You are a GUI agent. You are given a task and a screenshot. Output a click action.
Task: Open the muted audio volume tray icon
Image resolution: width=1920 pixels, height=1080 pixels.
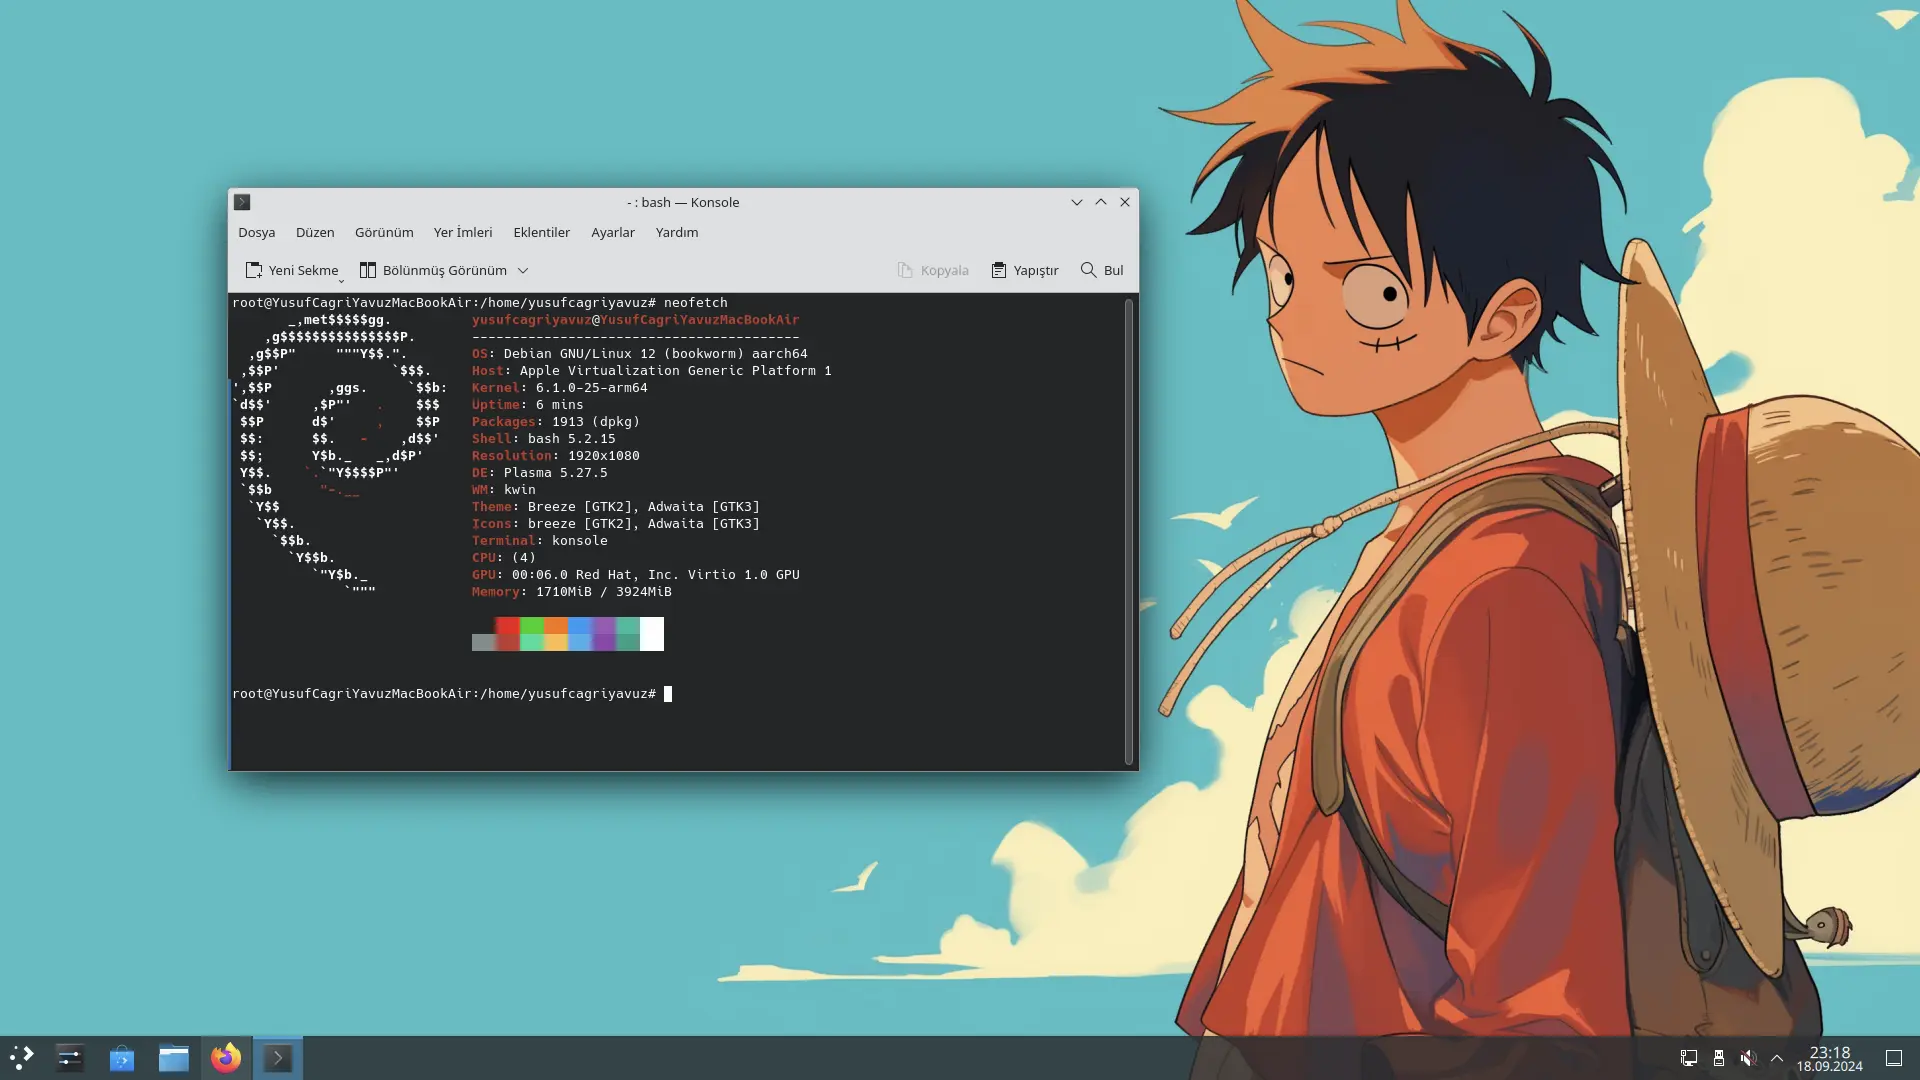1748,1058
